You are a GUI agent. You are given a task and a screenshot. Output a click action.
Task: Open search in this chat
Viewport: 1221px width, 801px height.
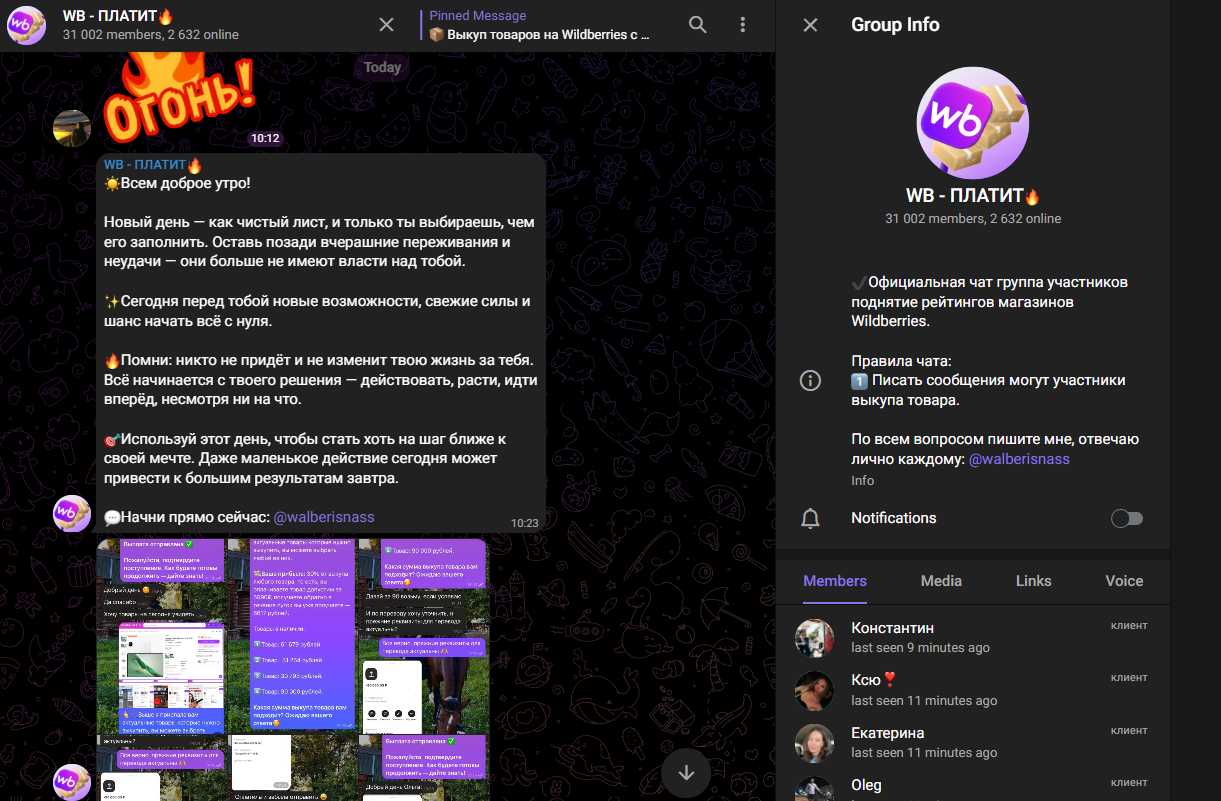(698, 25)
